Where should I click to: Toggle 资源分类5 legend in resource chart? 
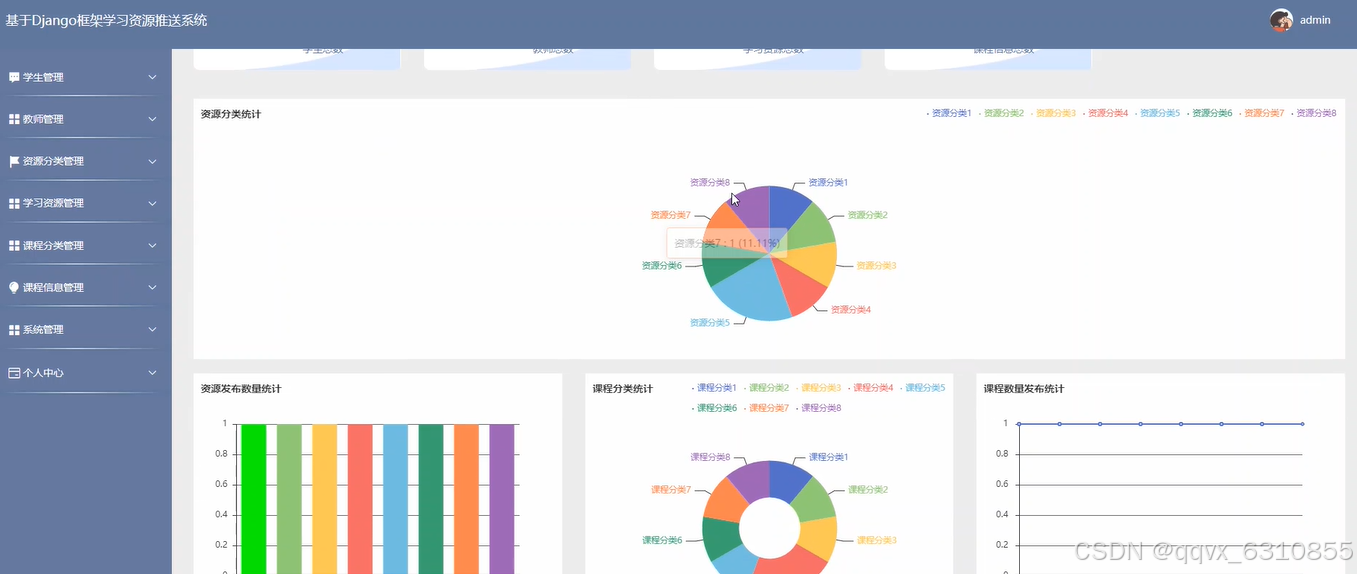(x=1157, y=113)
